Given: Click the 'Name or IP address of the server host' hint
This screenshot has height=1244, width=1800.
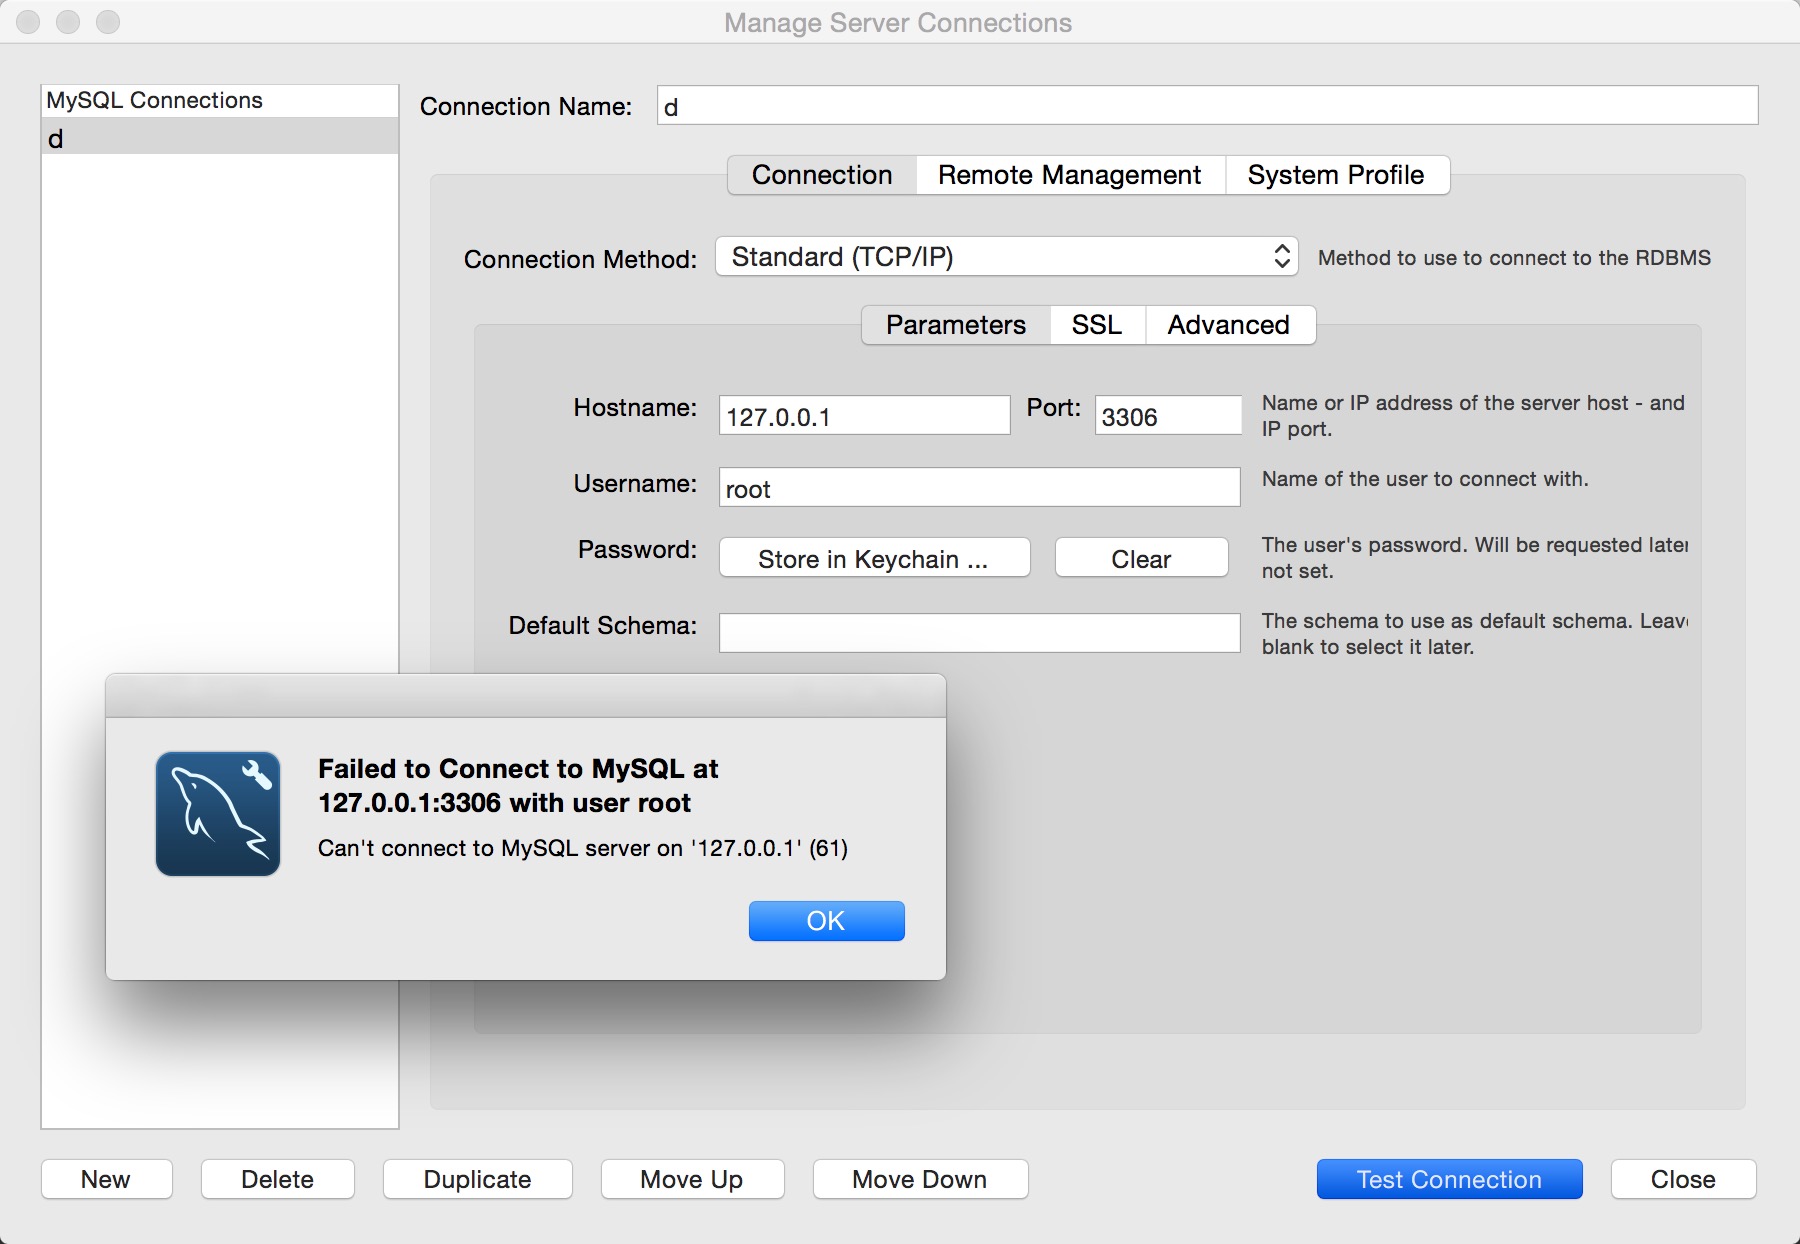Looking at the screenshot, I should pyautogui.click(x=1474, y=416).
